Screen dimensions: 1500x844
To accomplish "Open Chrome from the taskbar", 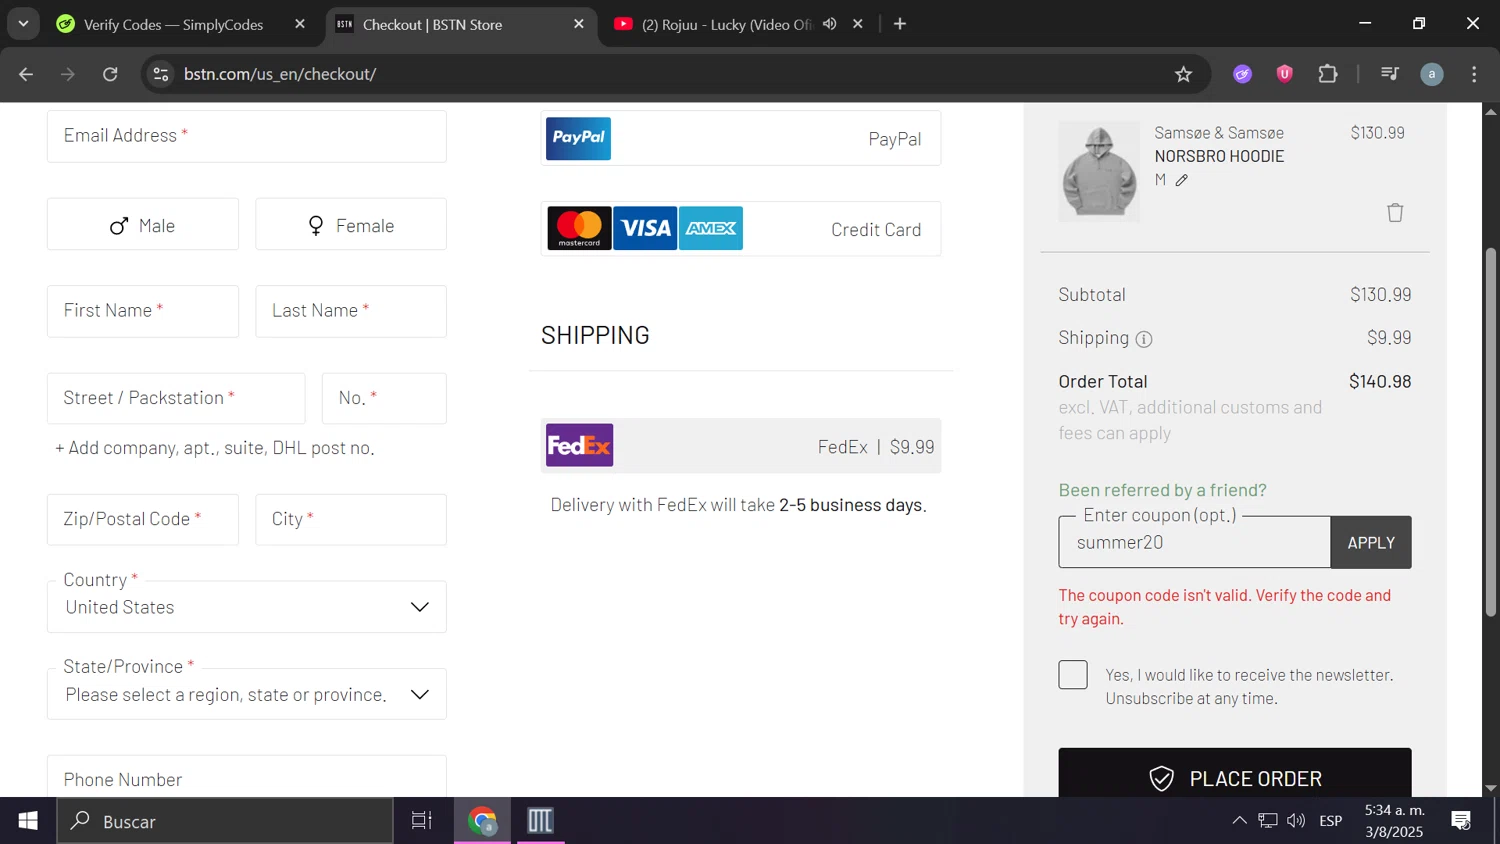I will tap(483, 821).
